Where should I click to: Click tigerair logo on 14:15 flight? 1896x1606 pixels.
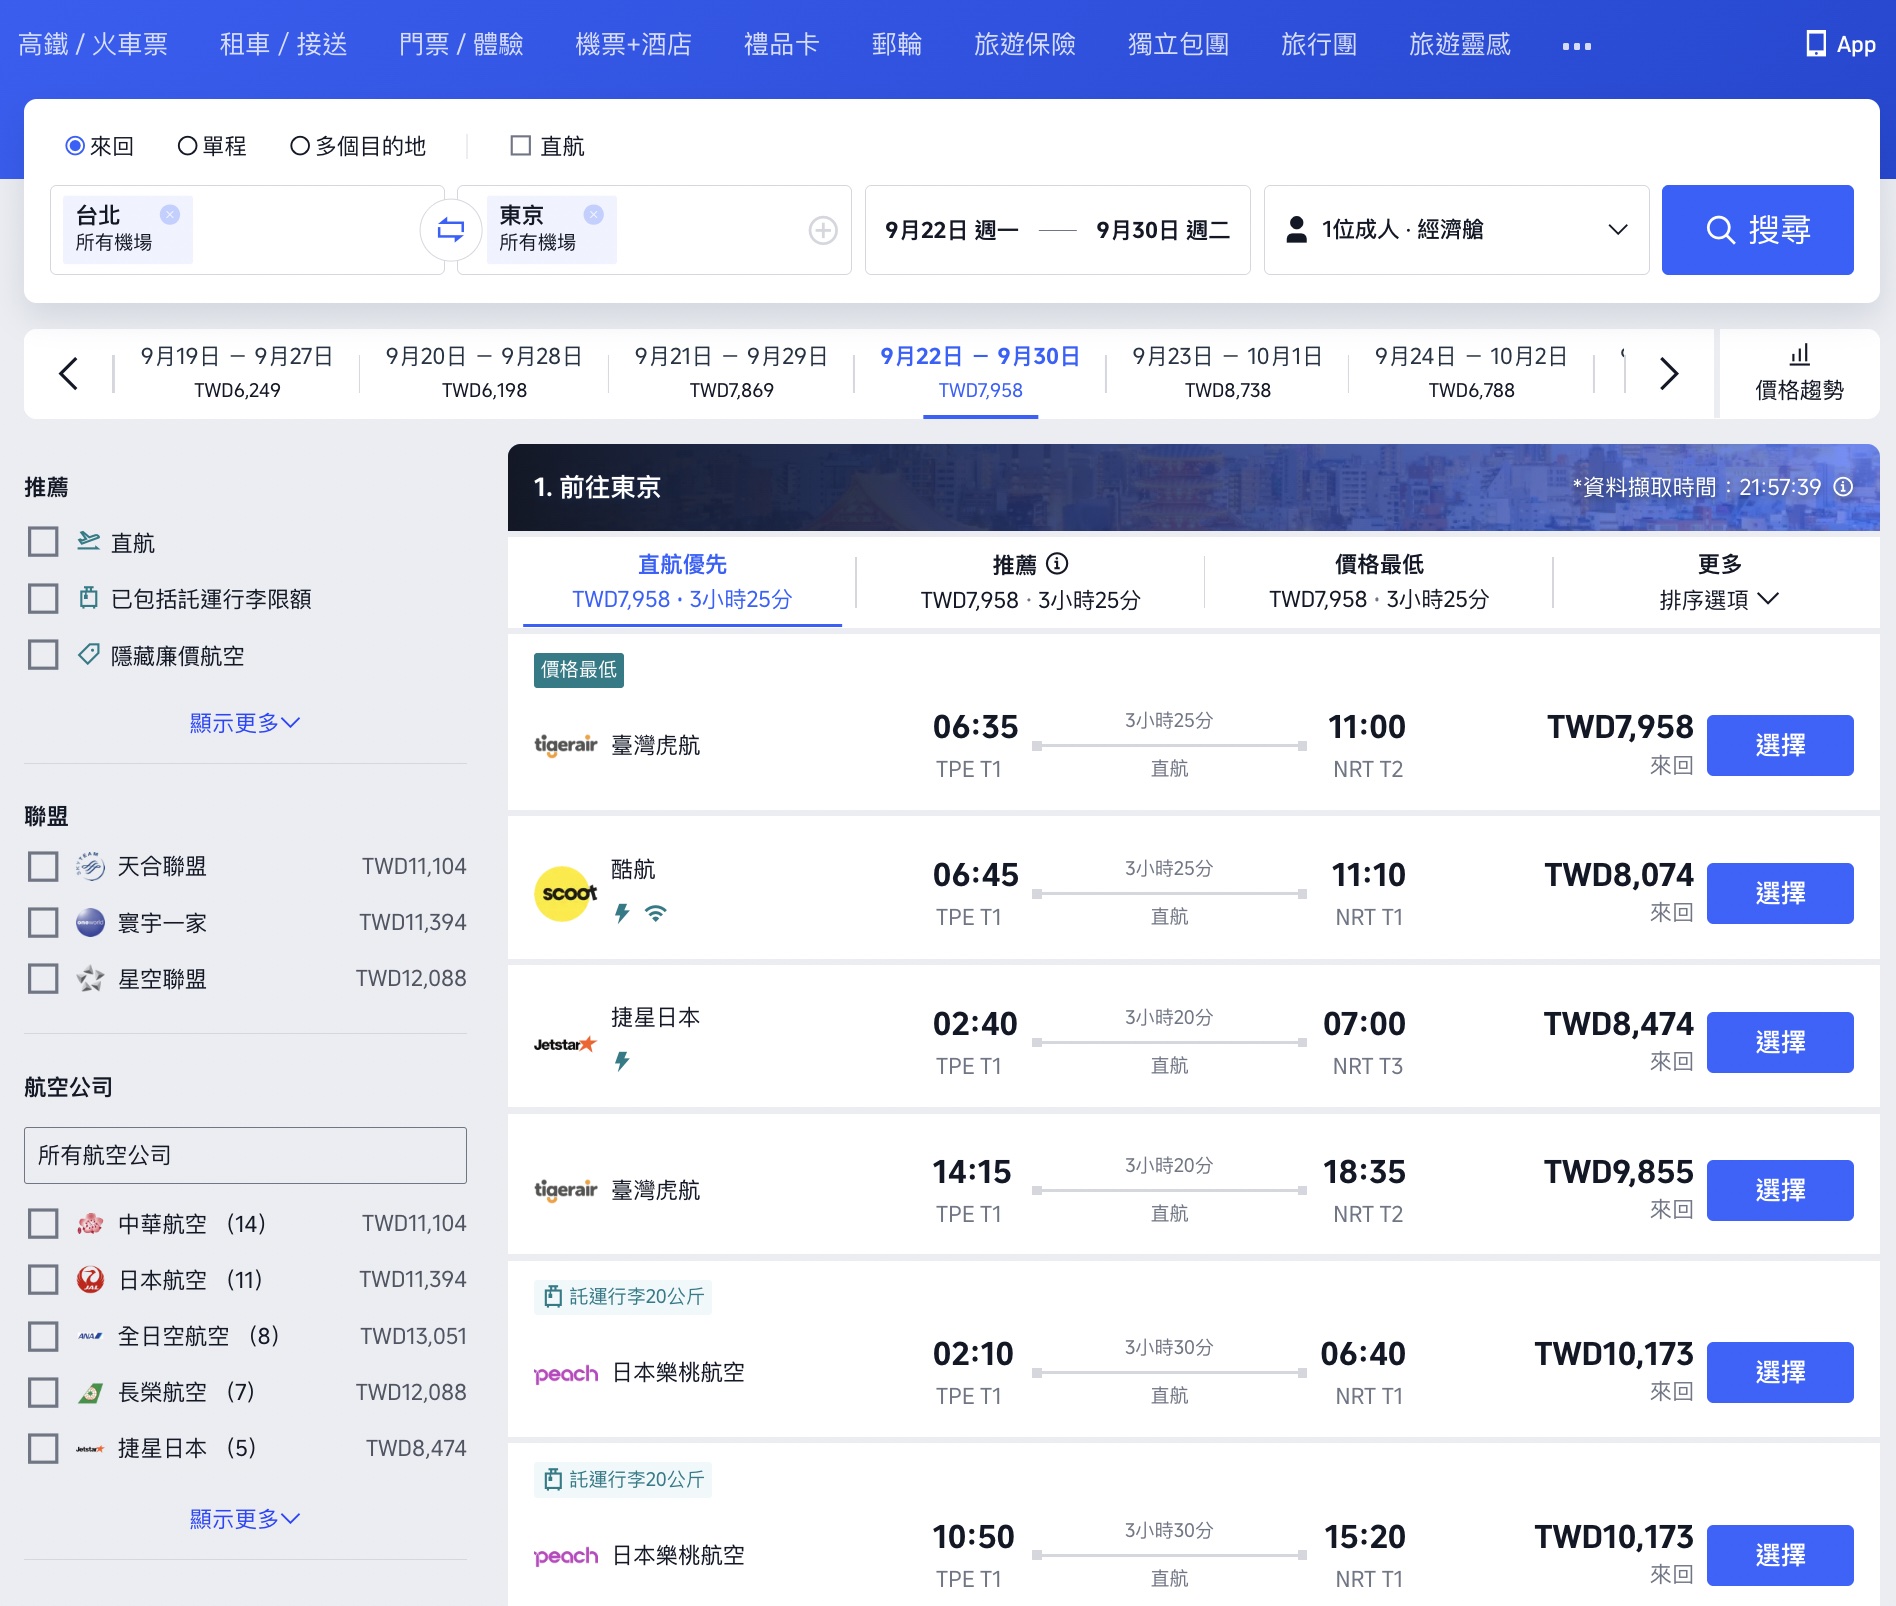pos(565,1190)
